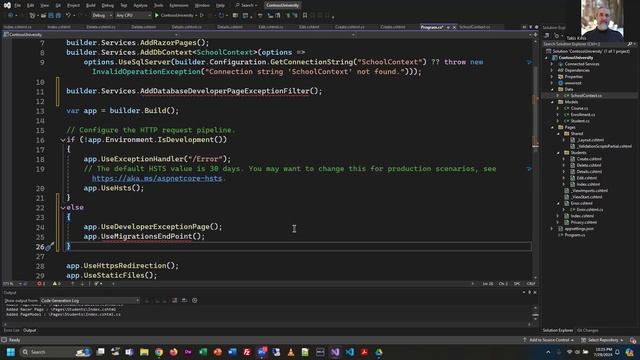Image resolution: width=640 pixels, height=360 pixels.
Task: Open FileZilla from the taskbar
Action: 247,352
